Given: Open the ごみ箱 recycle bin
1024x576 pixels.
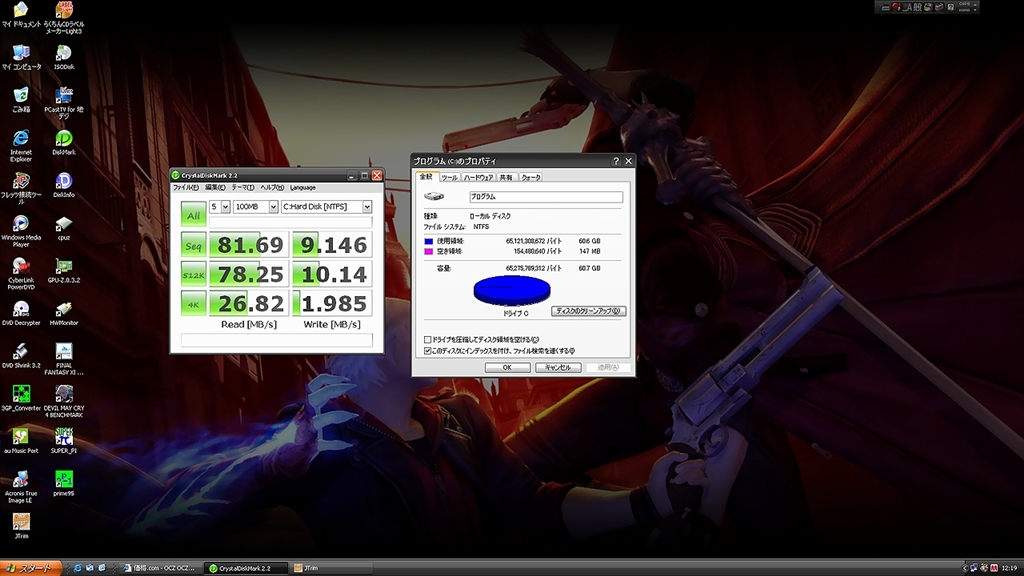Looking at the screenshot, I should tap(21, 100).
